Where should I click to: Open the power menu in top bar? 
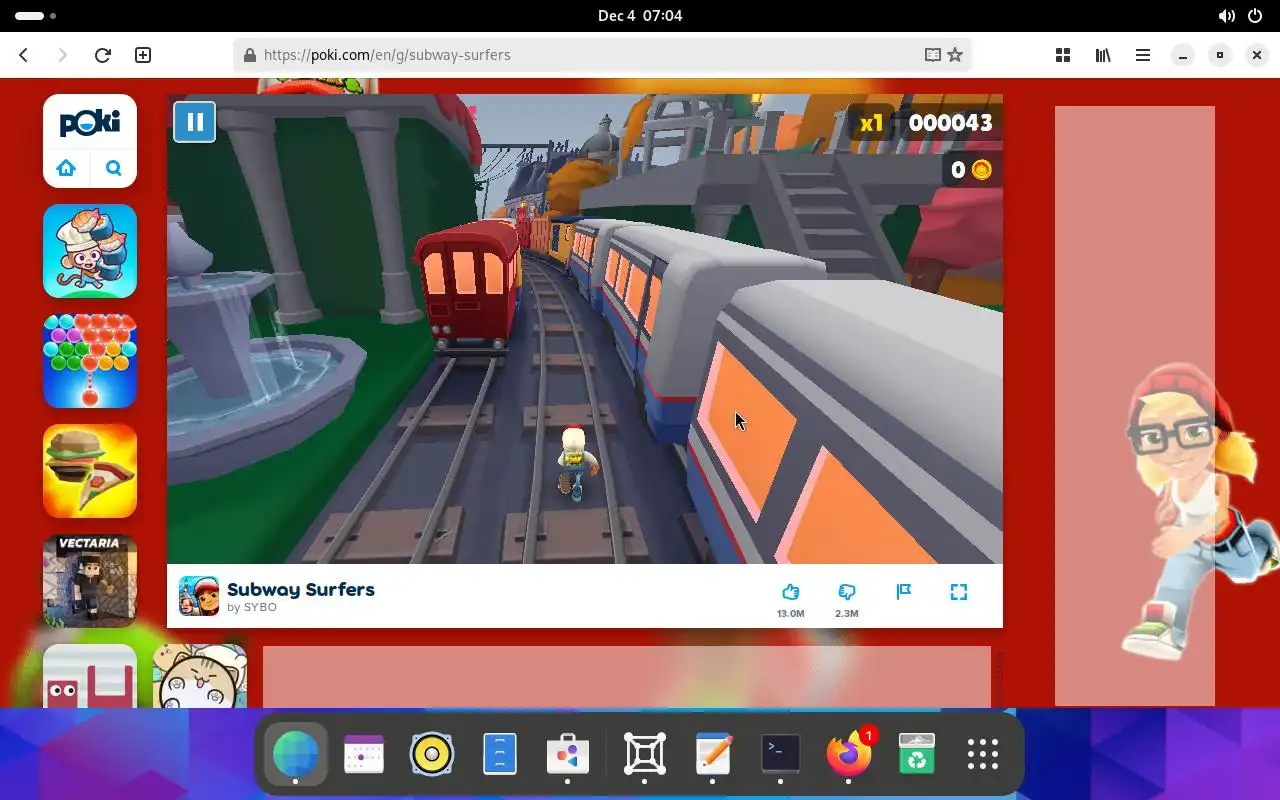(x=1255, y=16)
